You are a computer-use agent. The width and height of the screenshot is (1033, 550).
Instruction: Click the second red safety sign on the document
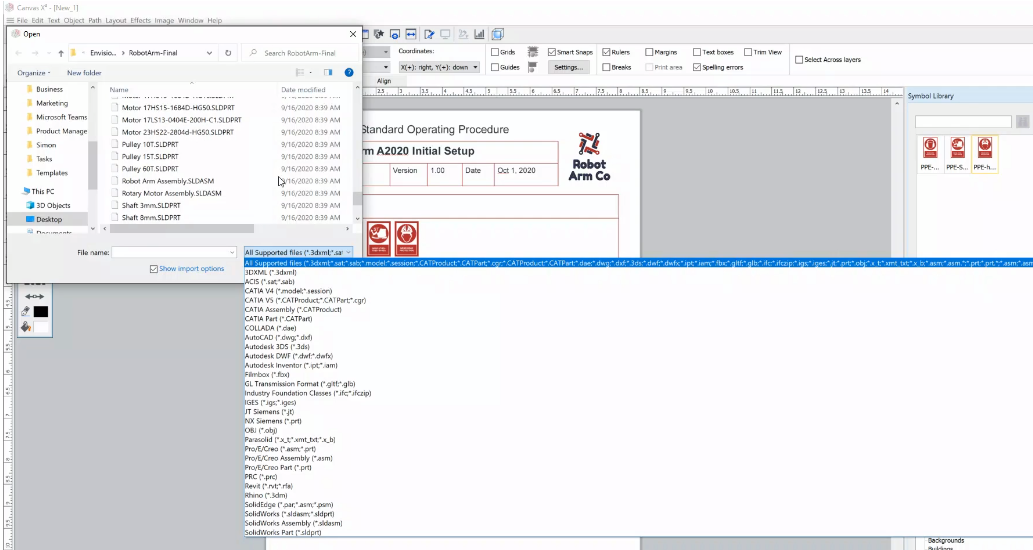407,238
